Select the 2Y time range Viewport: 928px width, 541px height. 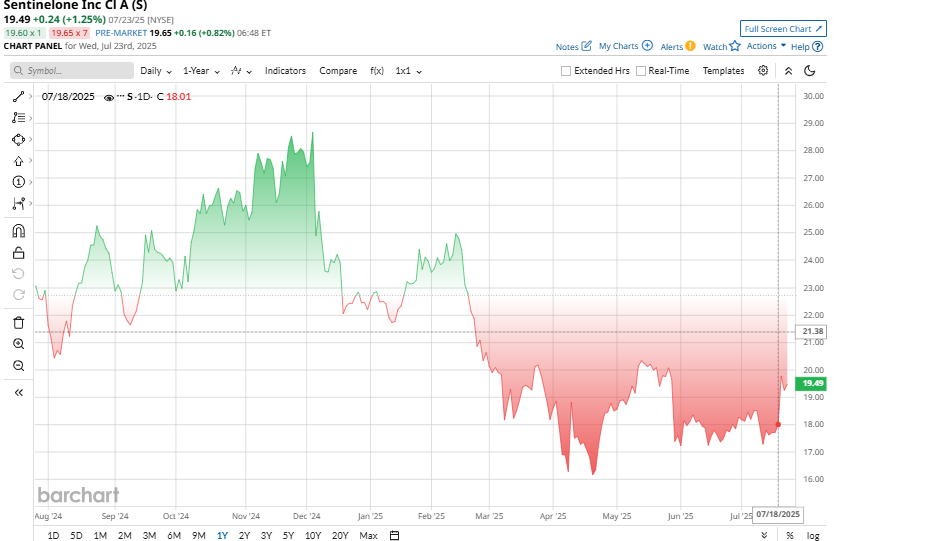[244, 535]
